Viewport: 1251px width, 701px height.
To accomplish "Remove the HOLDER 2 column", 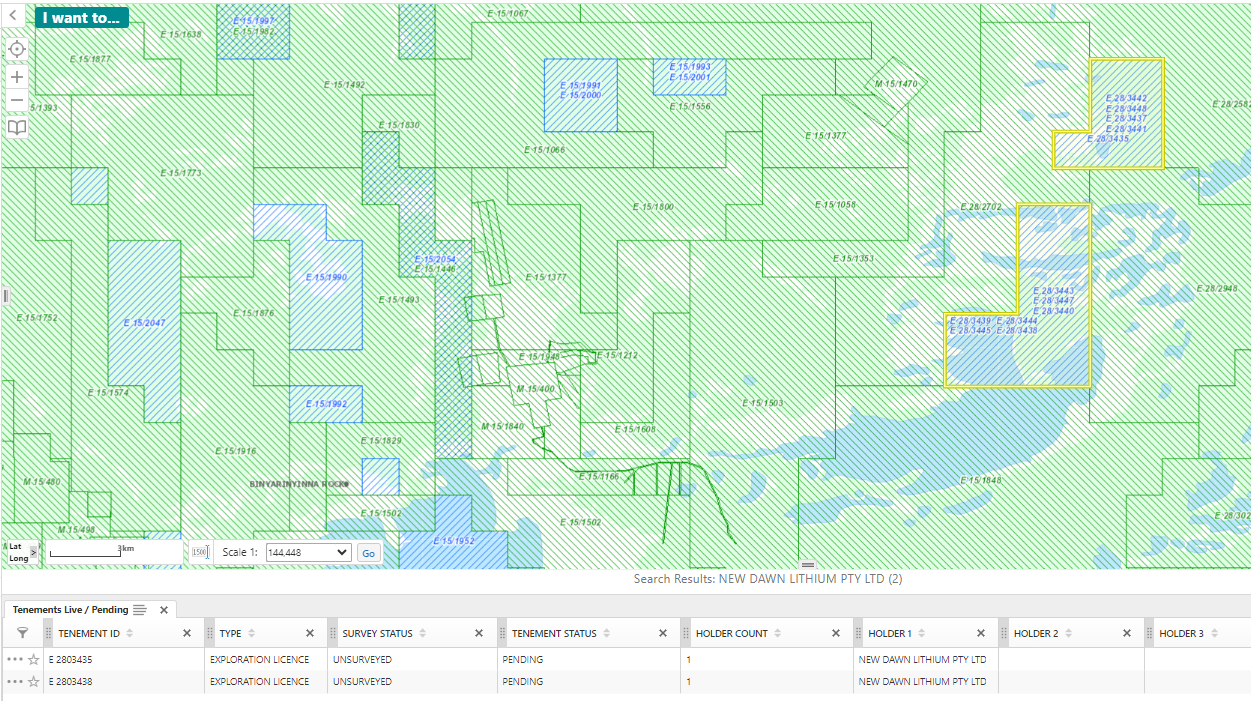I will pyautogui.click(x=1126, y=633).
